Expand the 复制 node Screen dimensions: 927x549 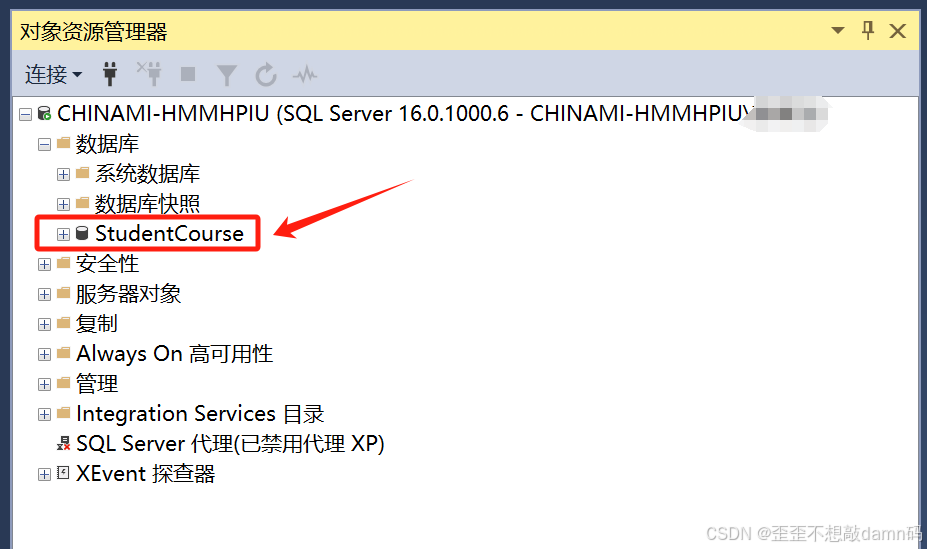coord(44,324)
